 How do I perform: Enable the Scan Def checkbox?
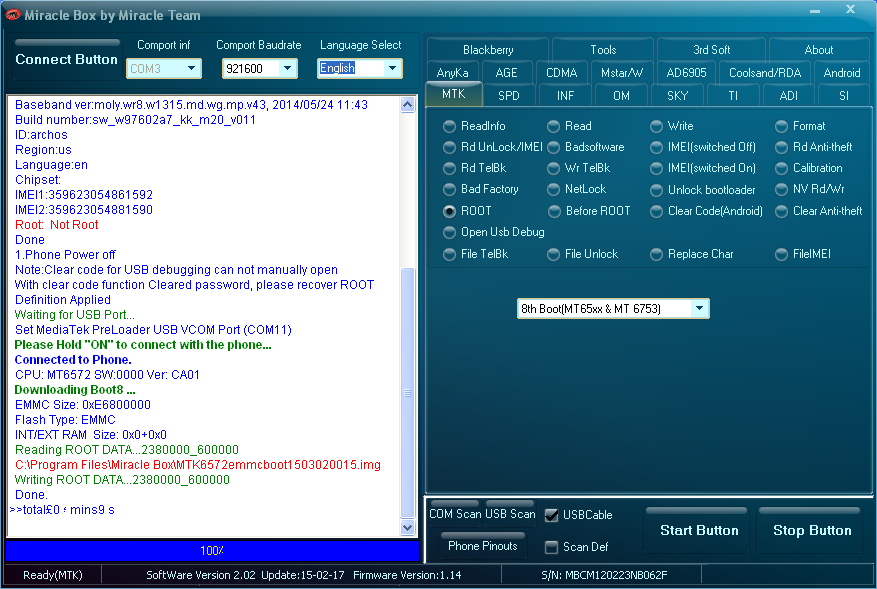tap(551, 547)
